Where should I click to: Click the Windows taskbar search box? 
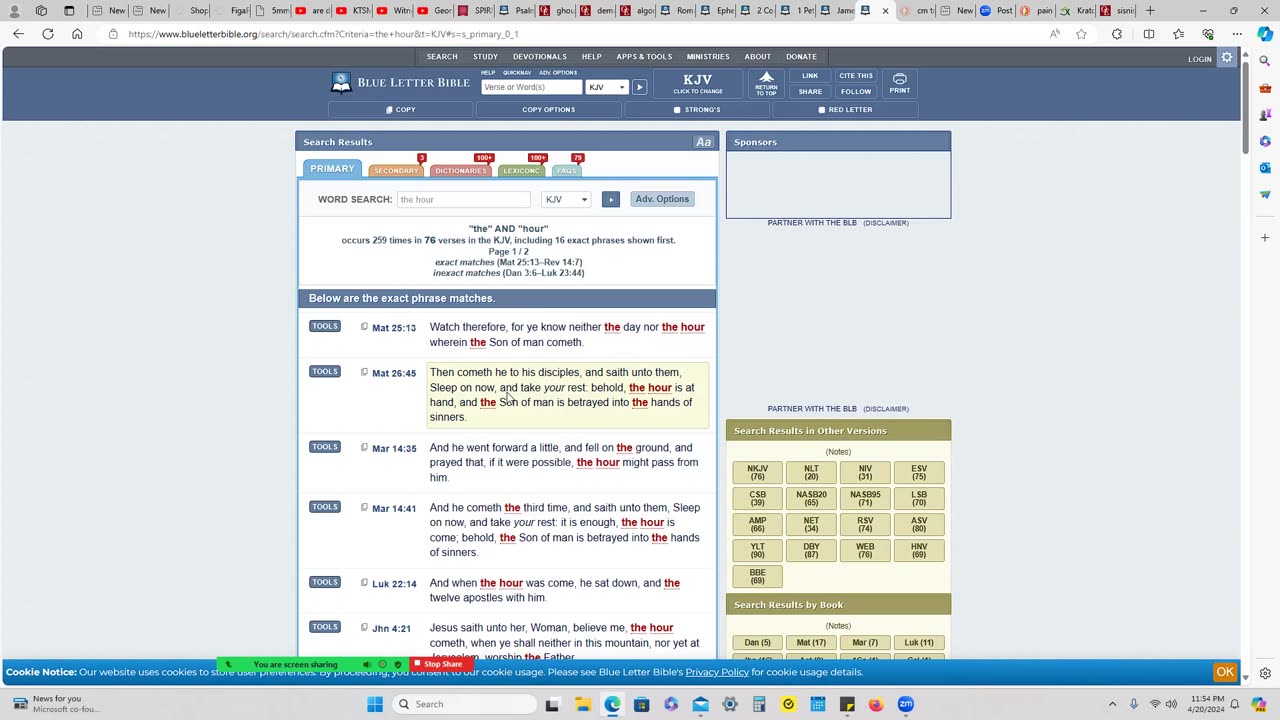(462, 704)
